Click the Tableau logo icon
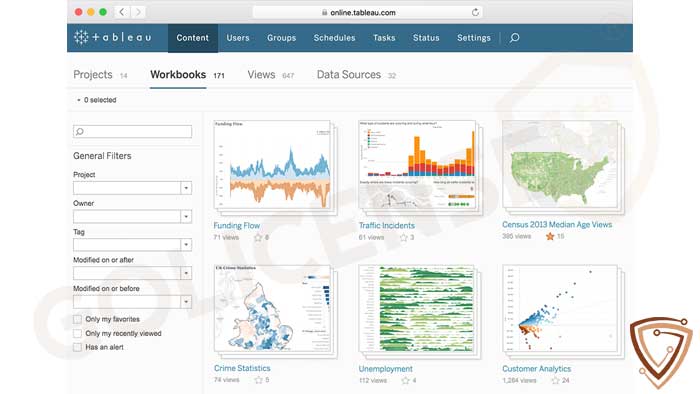 click(x=81, y=37)
